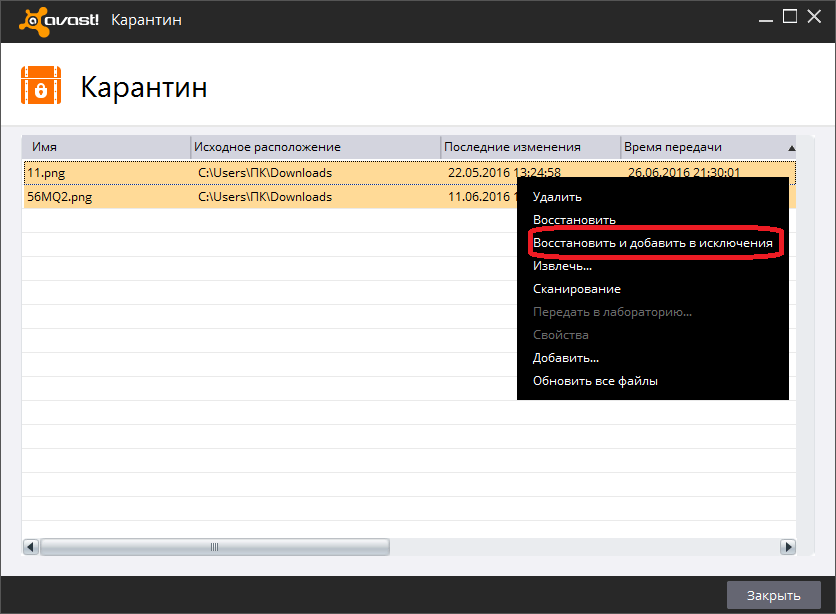Click the Avast logo in title bar

(x=58, y=20)
